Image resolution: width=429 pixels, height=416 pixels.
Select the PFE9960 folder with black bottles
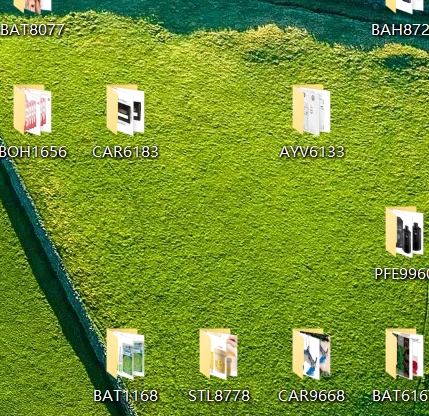(404, 232)
